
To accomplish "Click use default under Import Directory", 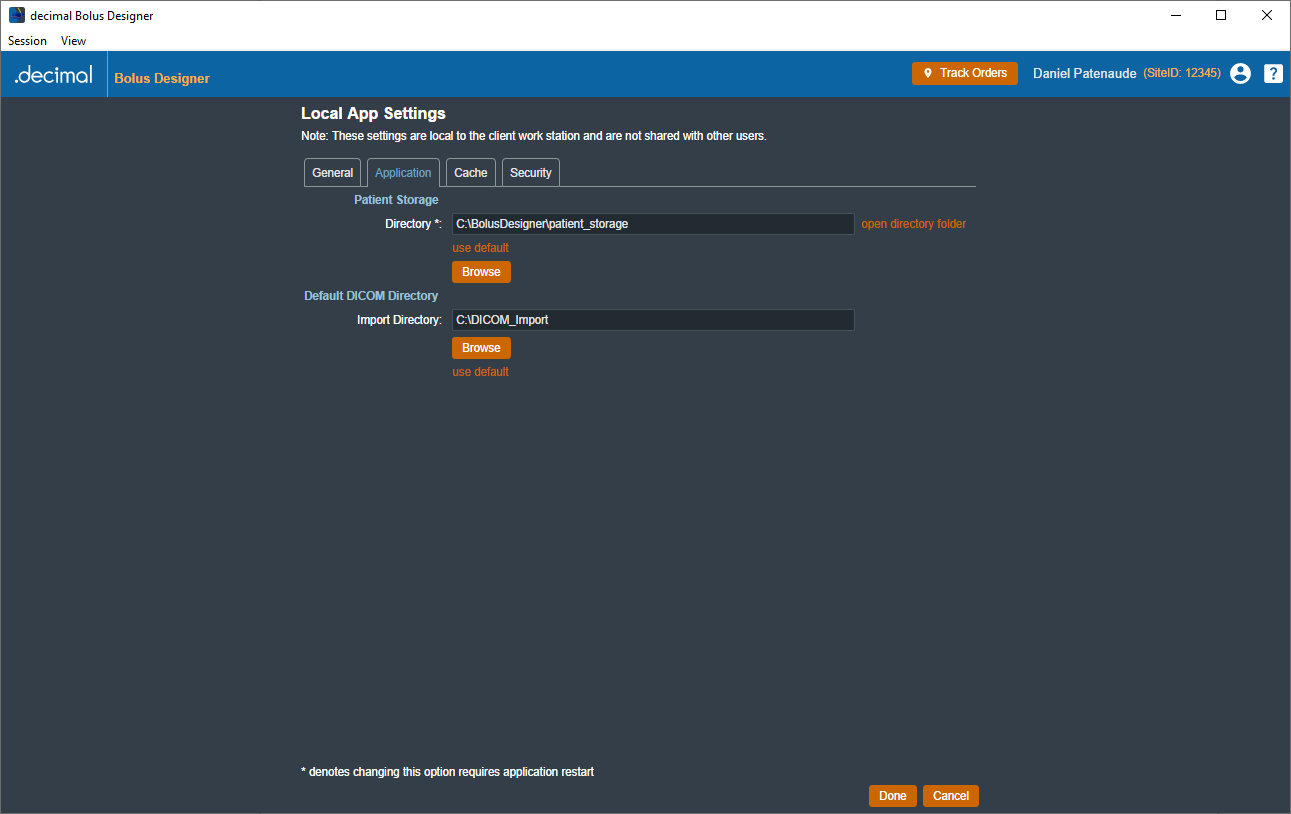I will (480, 372).
